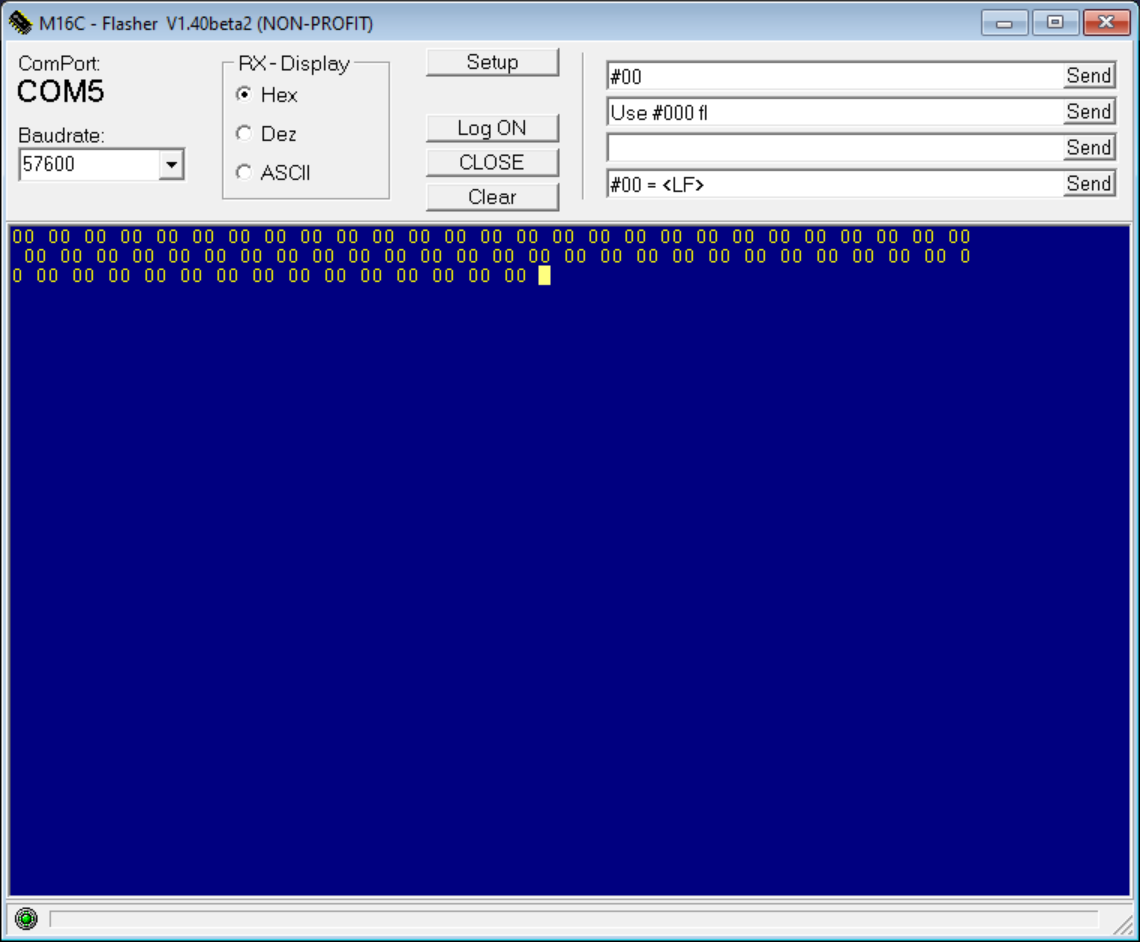Select the Hex RX display option
Viewport: 1140px width, 942px height.
coord(244,95)
